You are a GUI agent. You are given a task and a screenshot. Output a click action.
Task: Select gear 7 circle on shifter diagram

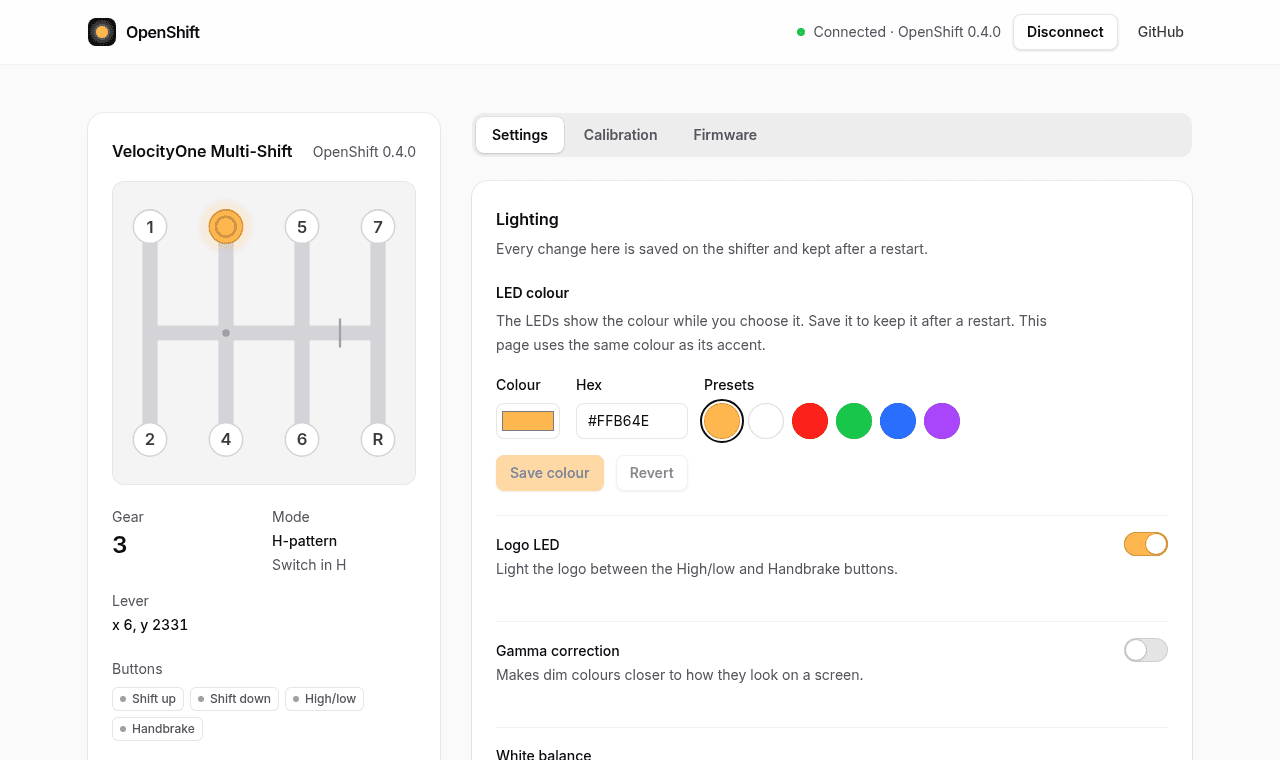tap(378, 227)
